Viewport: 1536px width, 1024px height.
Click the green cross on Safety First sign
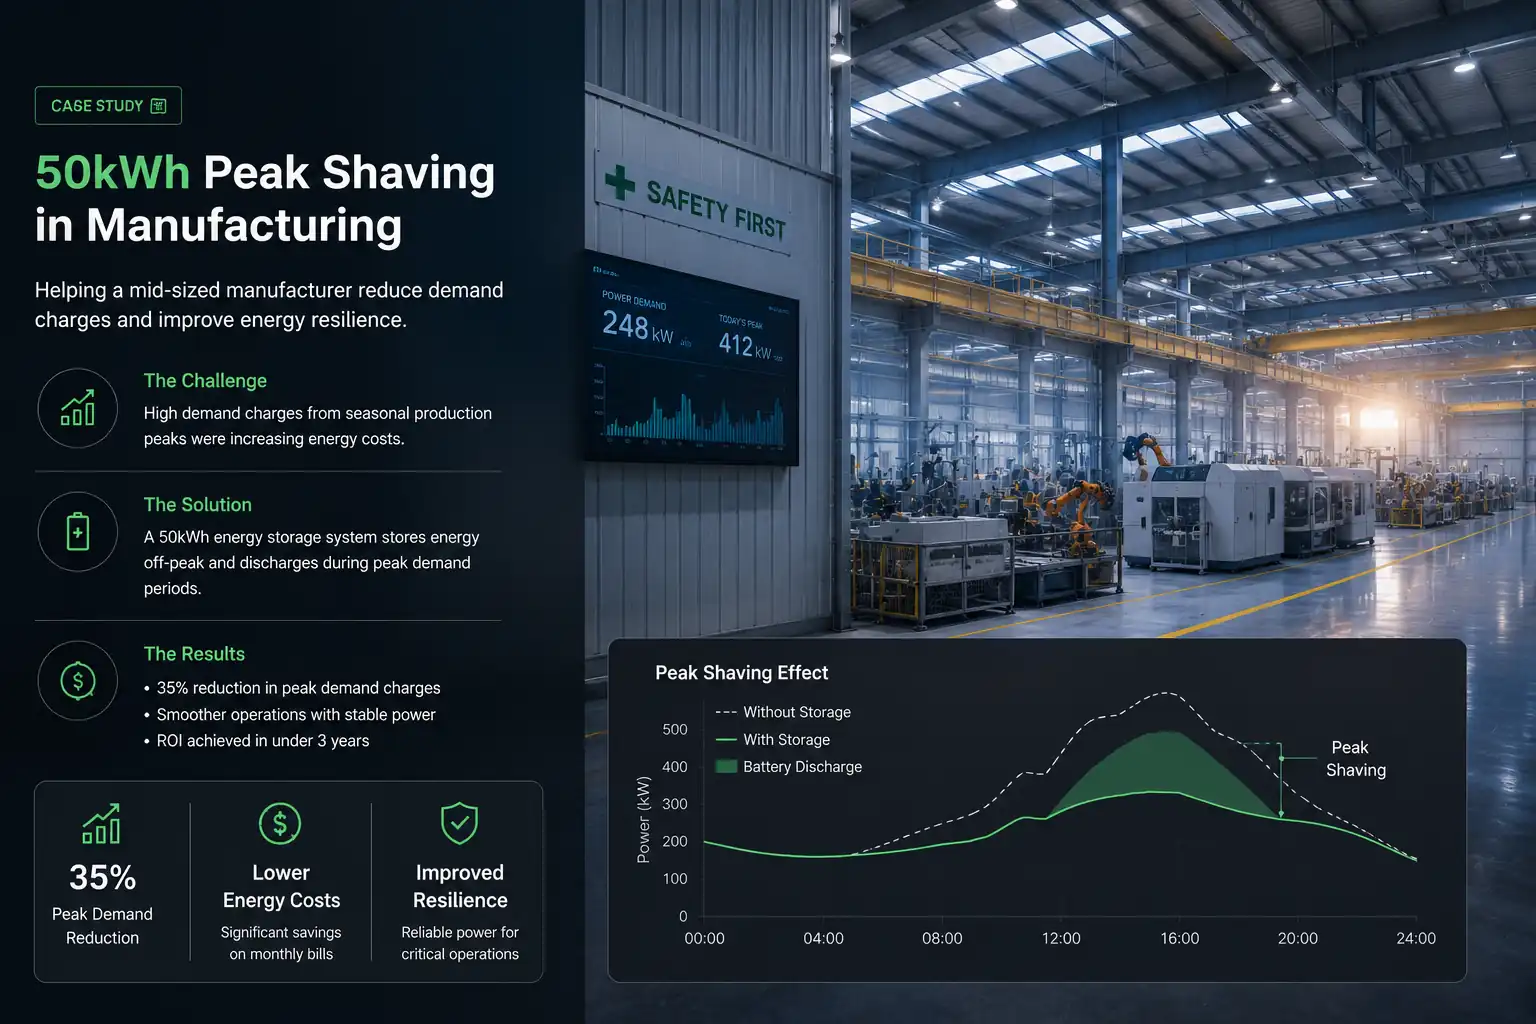(620, 182)
